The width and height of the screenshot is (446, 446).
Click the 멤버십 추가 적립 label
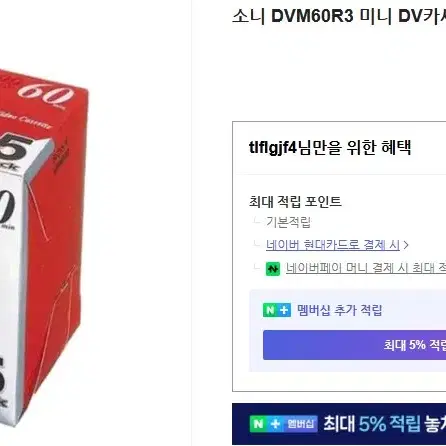[x=339, y=310]
